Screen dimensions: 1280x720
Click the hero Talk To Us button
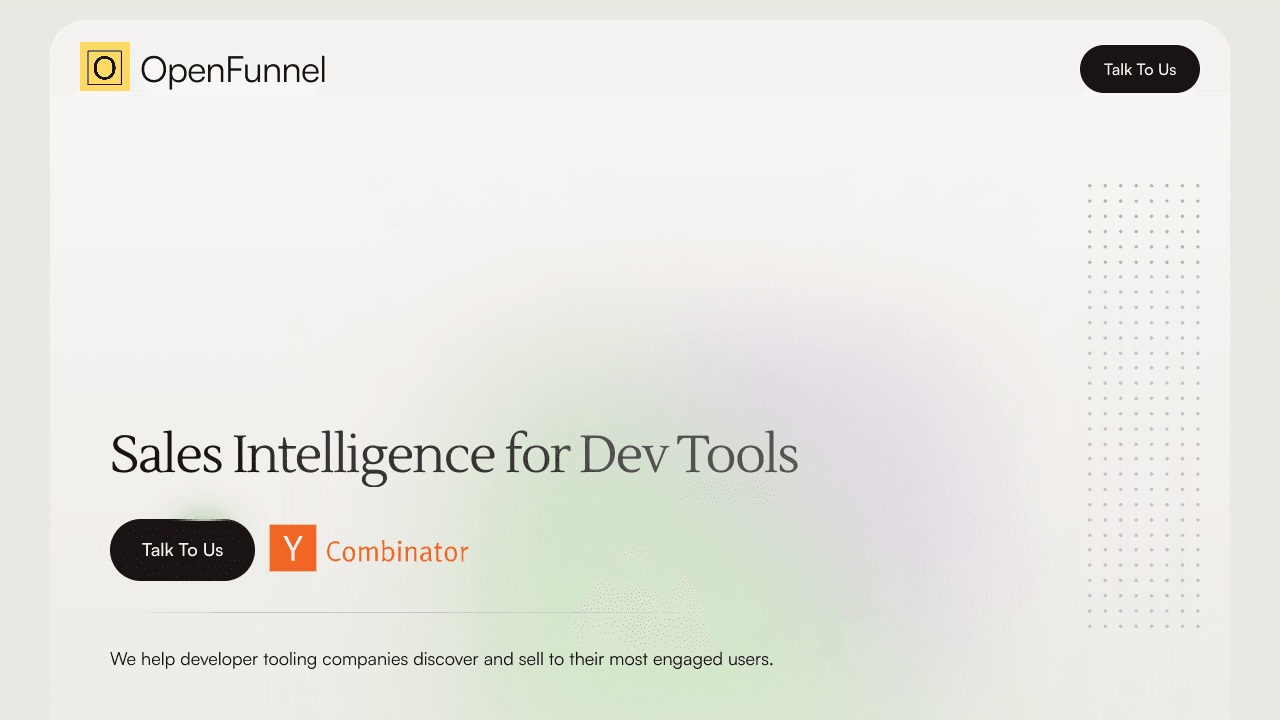coord(182,550)
